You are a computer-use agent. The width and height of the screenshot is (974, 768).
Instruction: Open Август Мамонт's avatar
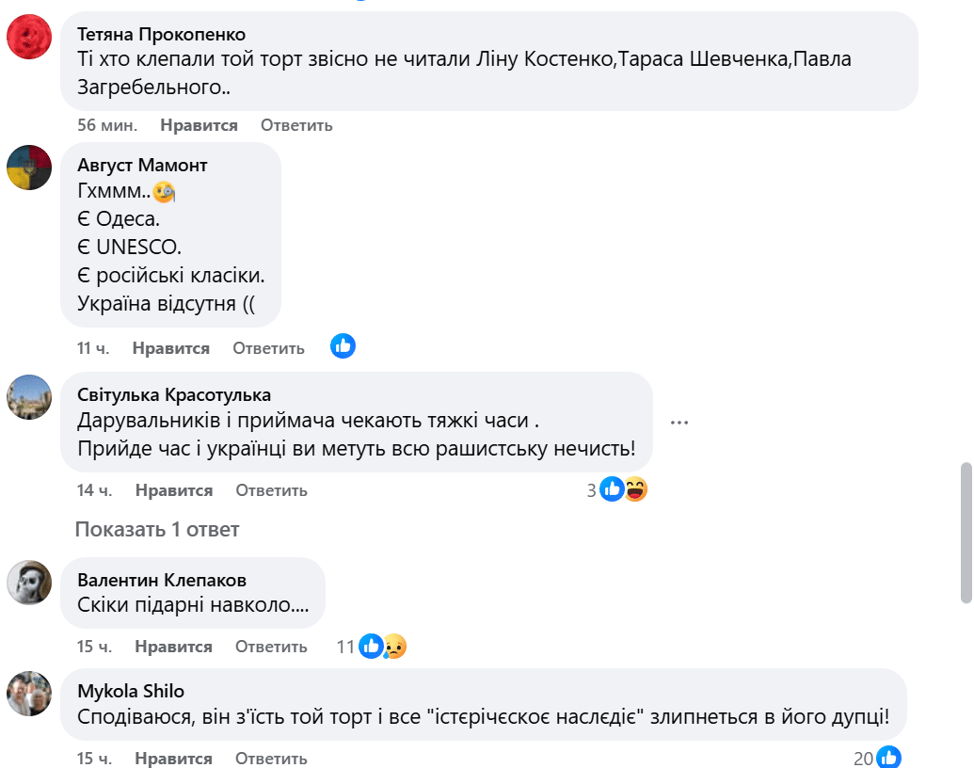click(29, 168)
